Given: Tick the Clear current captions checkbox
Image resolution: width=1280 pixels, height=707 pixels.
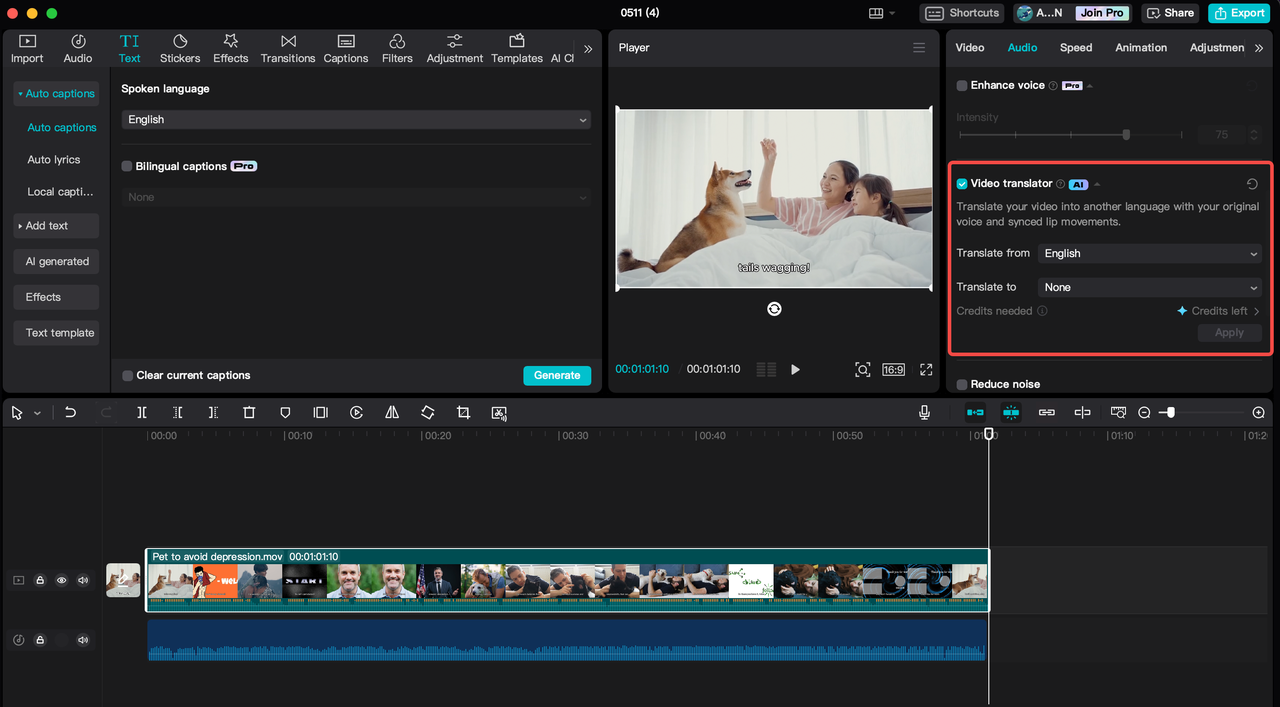Looking at the screenshot, I should pyautogui.click(x=127, y=375).
